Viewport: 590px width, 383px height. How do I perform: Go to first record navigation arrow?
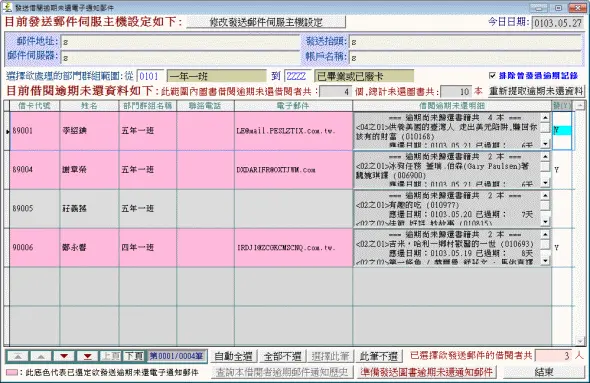[18, 356]
